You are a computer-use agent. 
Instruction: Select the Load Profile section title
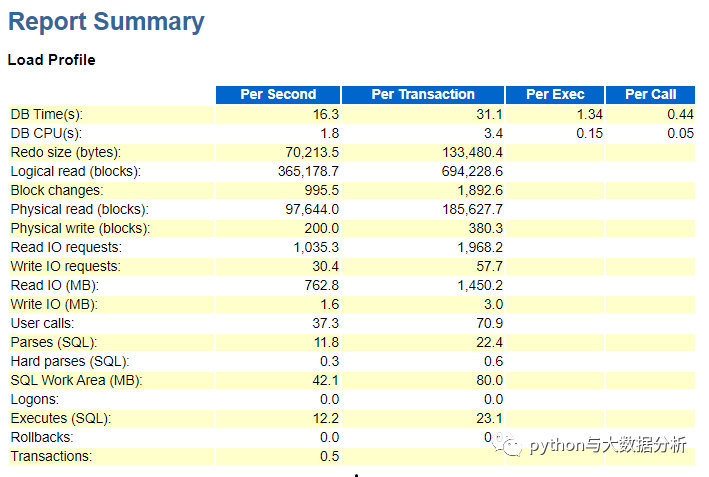(52, 60)
